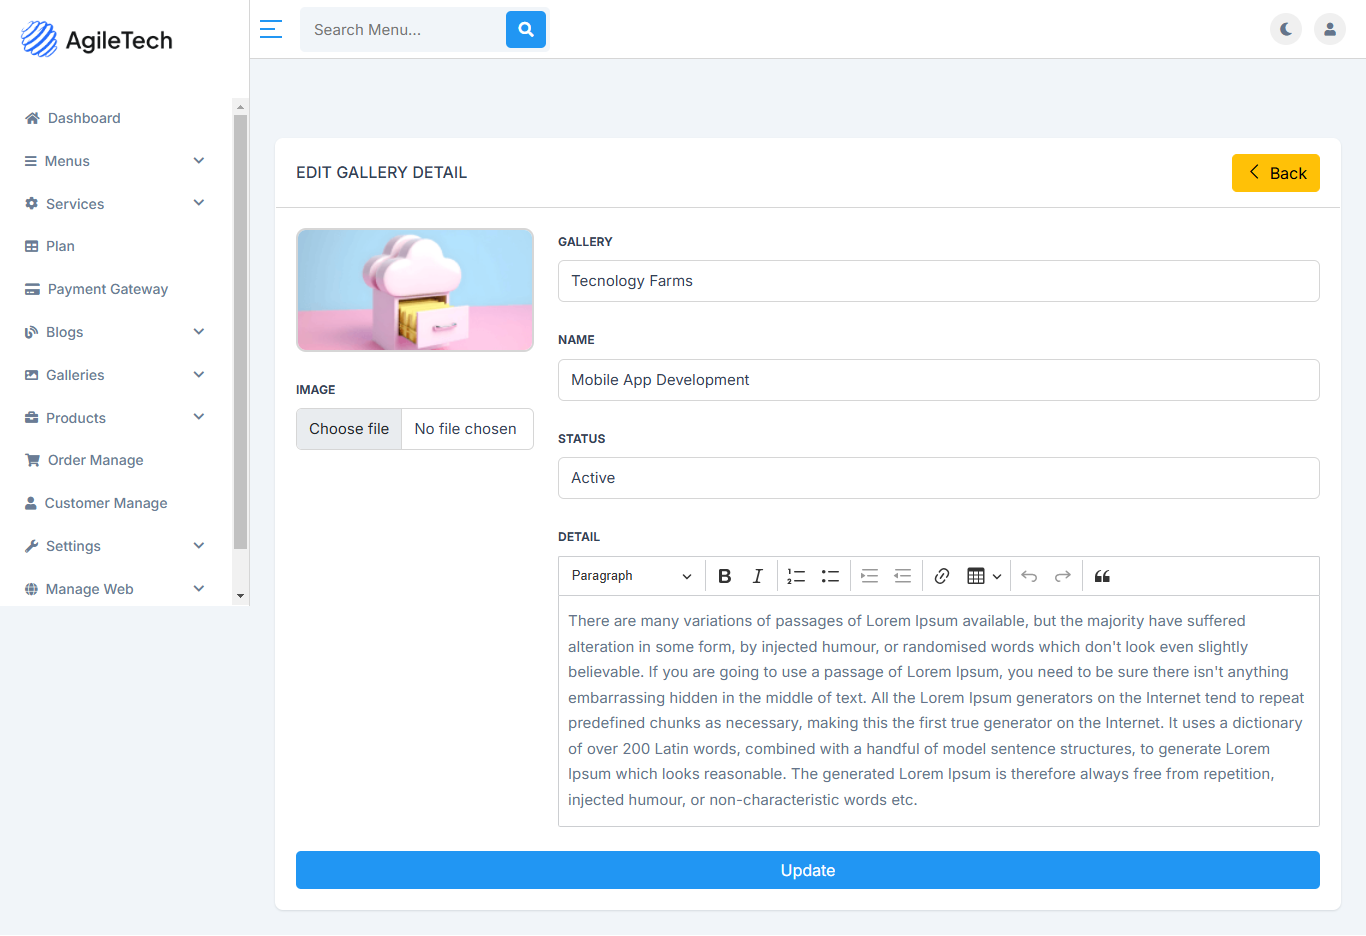Click the No file chosen text
This screenshot has width=1366, height=936.
(466, 429)
